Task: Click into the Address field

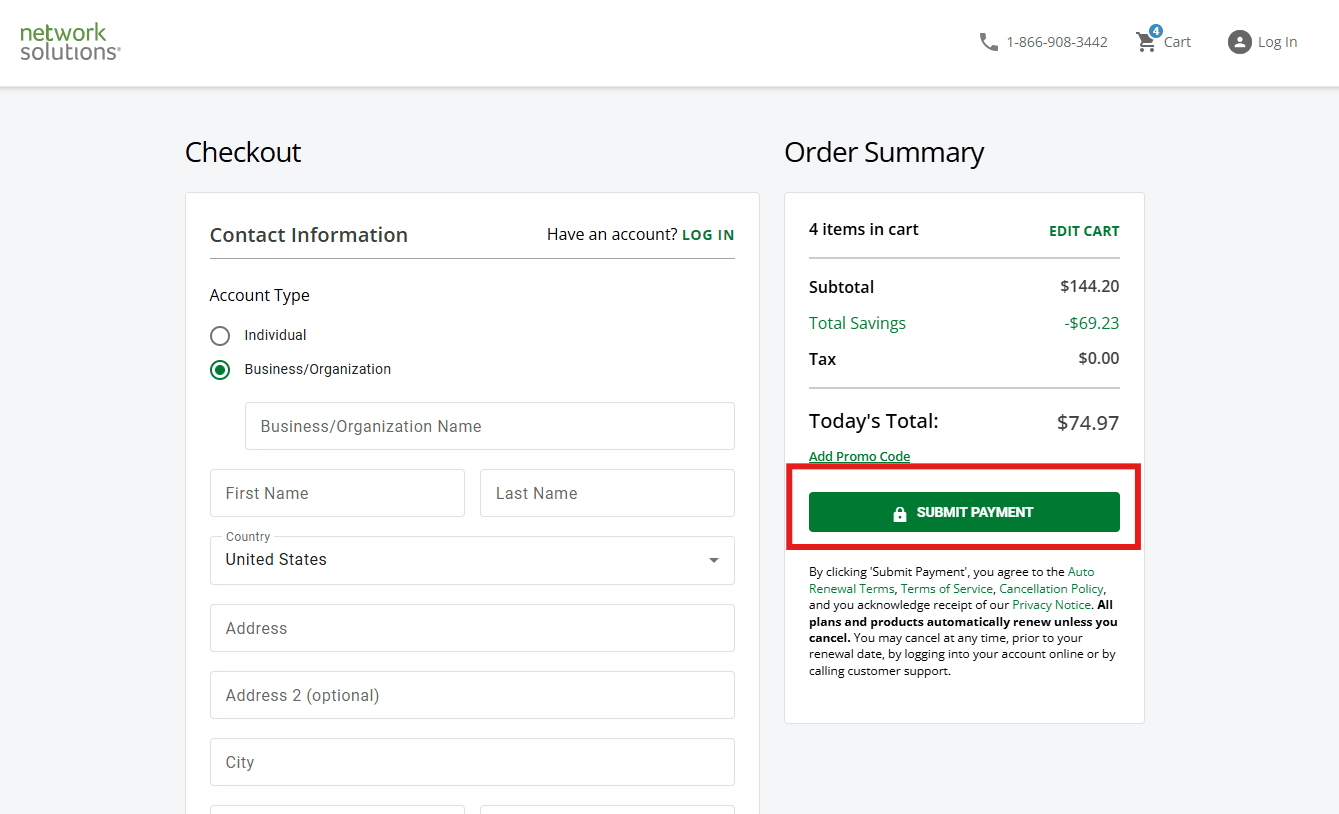Action: tap(472, 628)
